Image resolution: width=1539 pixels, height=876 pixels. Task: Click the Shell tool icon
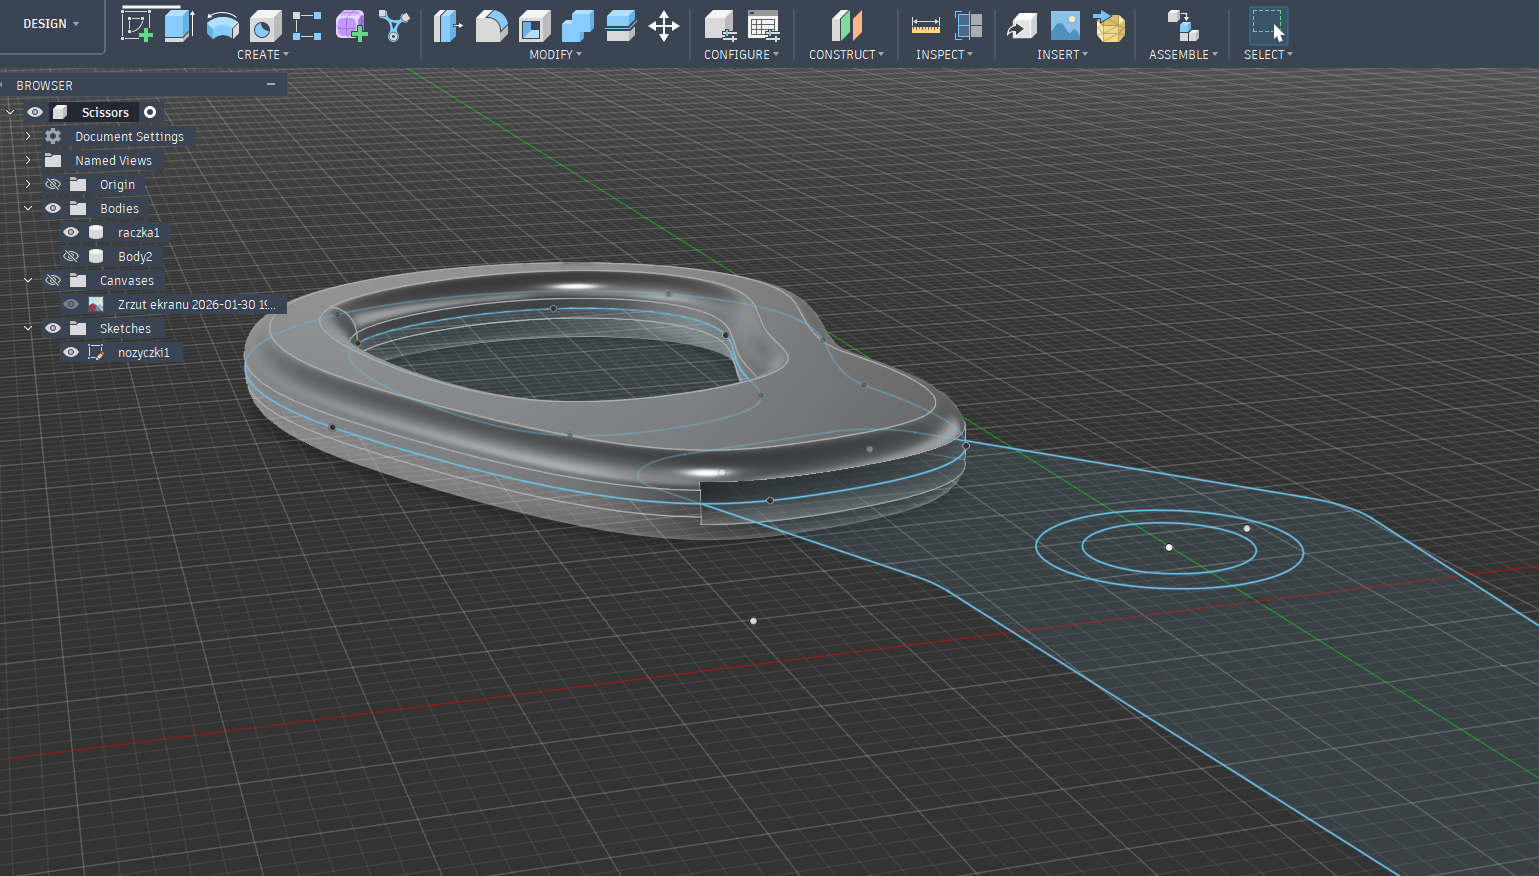click(x=534, y=26)
